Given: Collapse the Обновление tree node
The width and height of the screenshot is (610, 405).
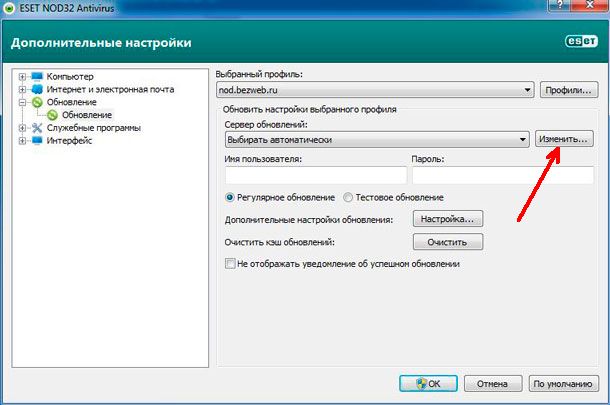Looking at the screenshot, I should [22, 102].
